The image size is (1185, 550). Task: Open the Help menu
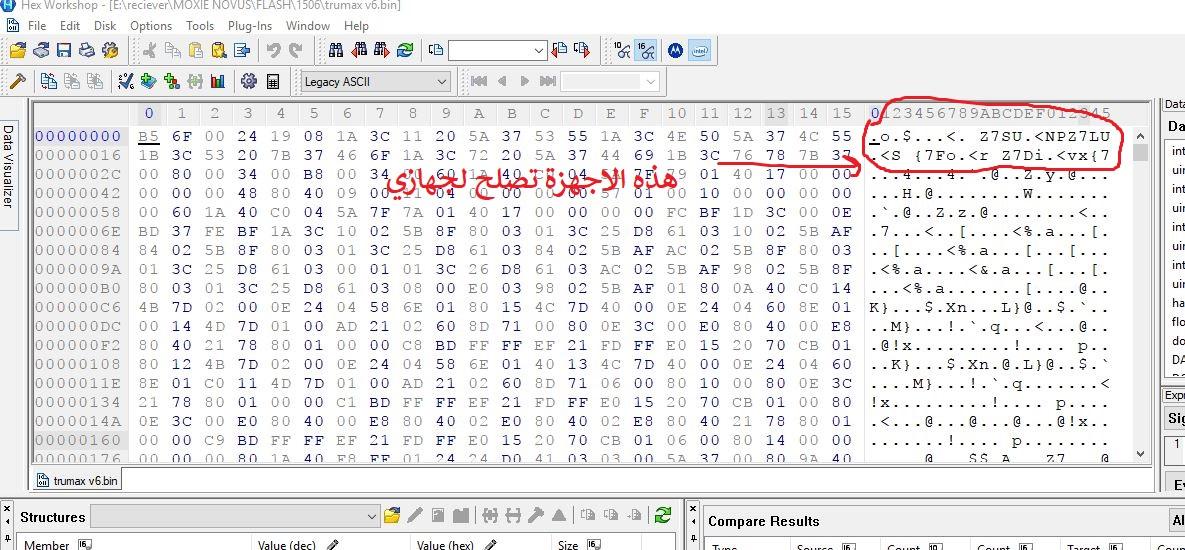(356, 25)
